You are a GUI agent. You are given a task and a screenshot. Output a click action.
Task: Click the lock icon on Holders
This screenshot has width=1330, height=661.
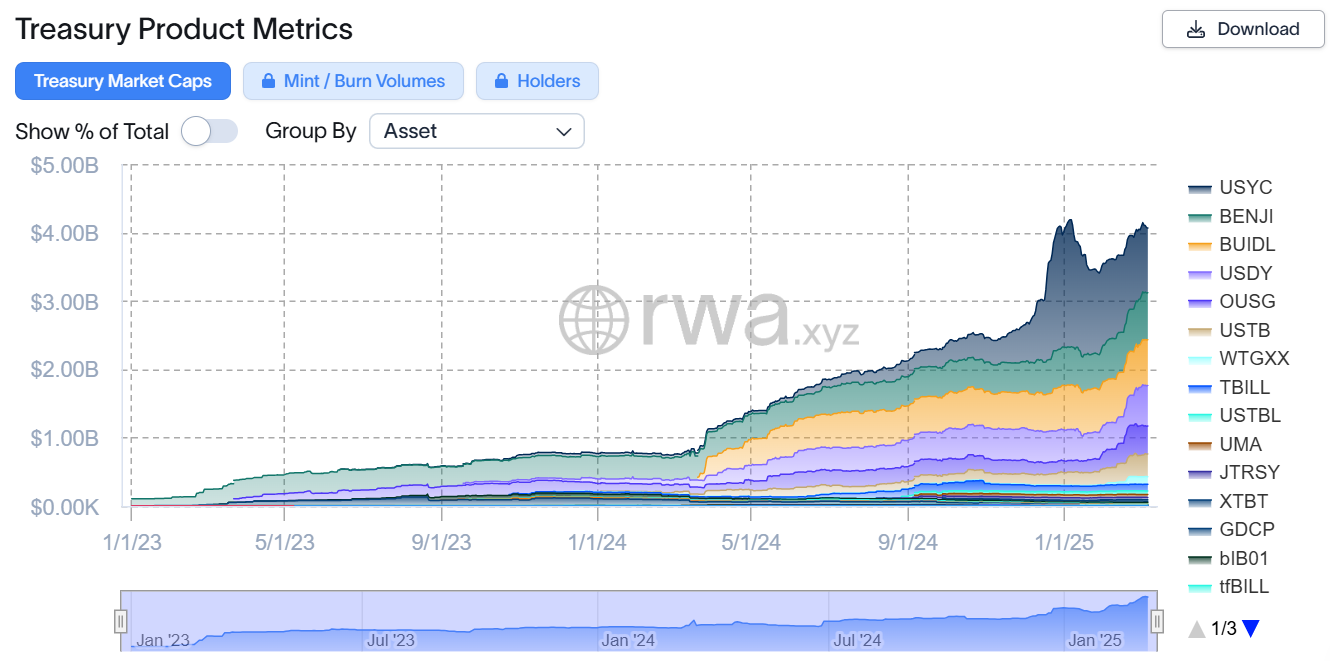tap(501, 81)
